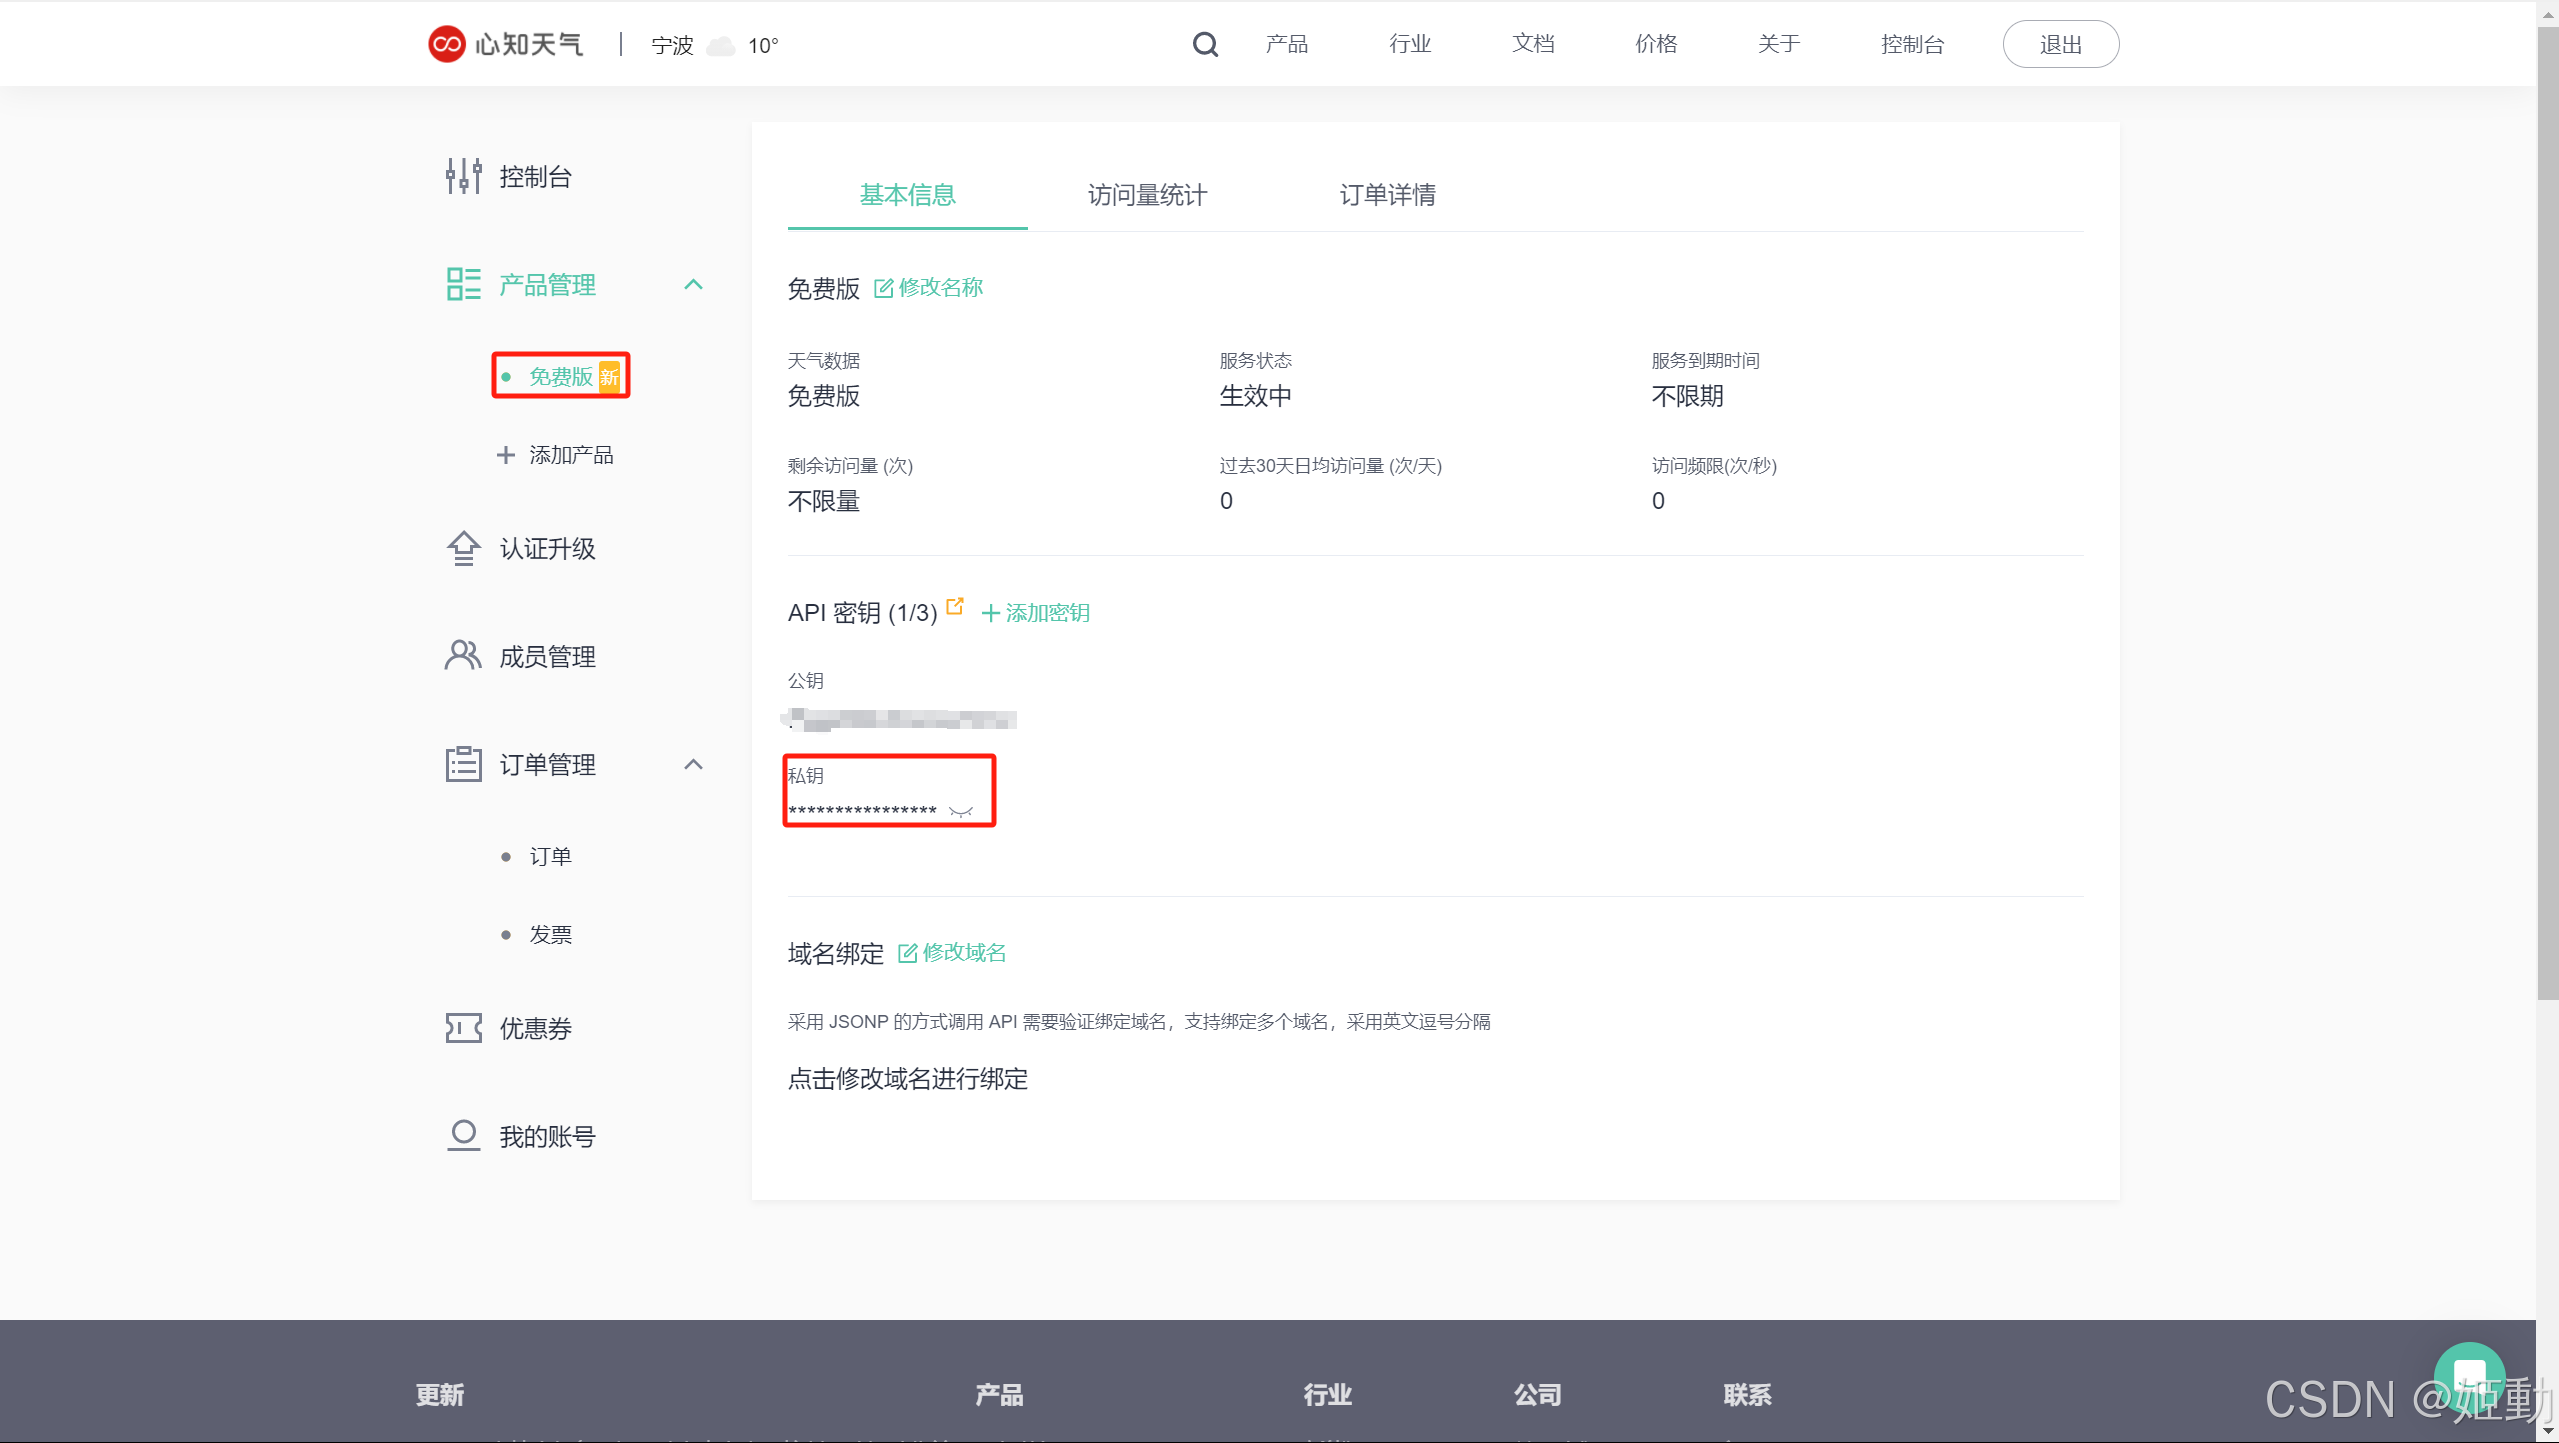Open 认证升级 in the sidebar

pos(546,549)
